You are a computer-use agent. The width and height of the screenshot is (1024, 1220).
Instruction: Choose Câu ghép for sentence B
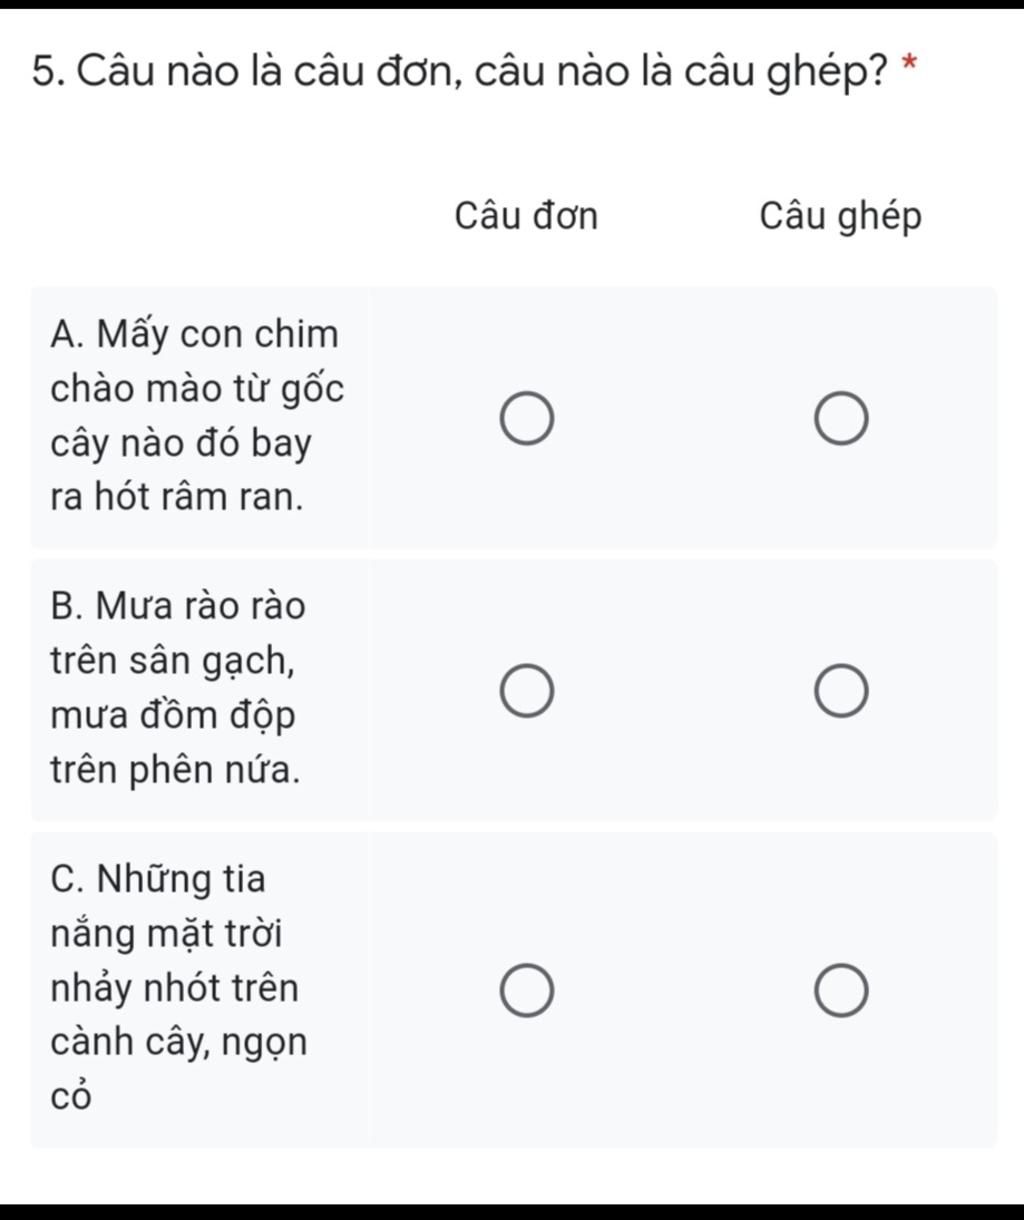tap(841, 691)
